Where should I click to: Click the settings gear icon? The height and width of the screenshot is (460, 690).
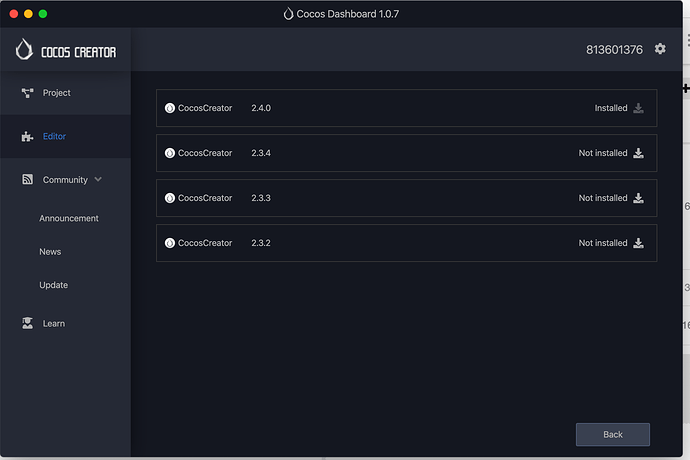[x=659, y=49]
